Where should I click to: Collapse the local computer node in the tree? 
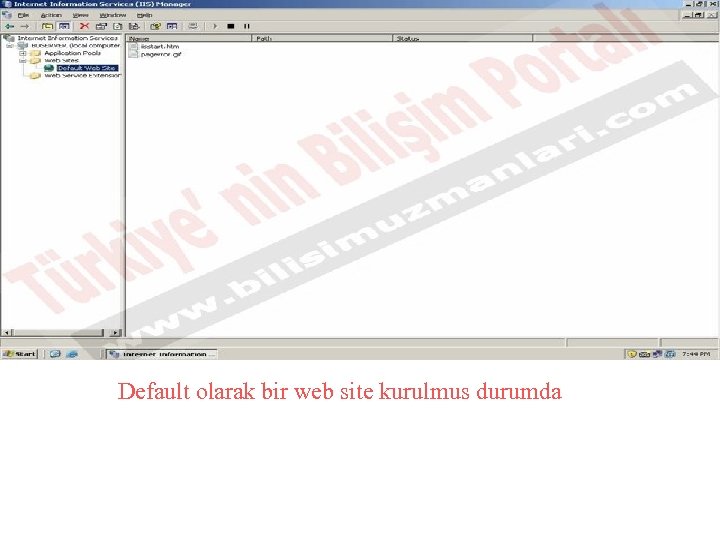[x=10, y=46]
